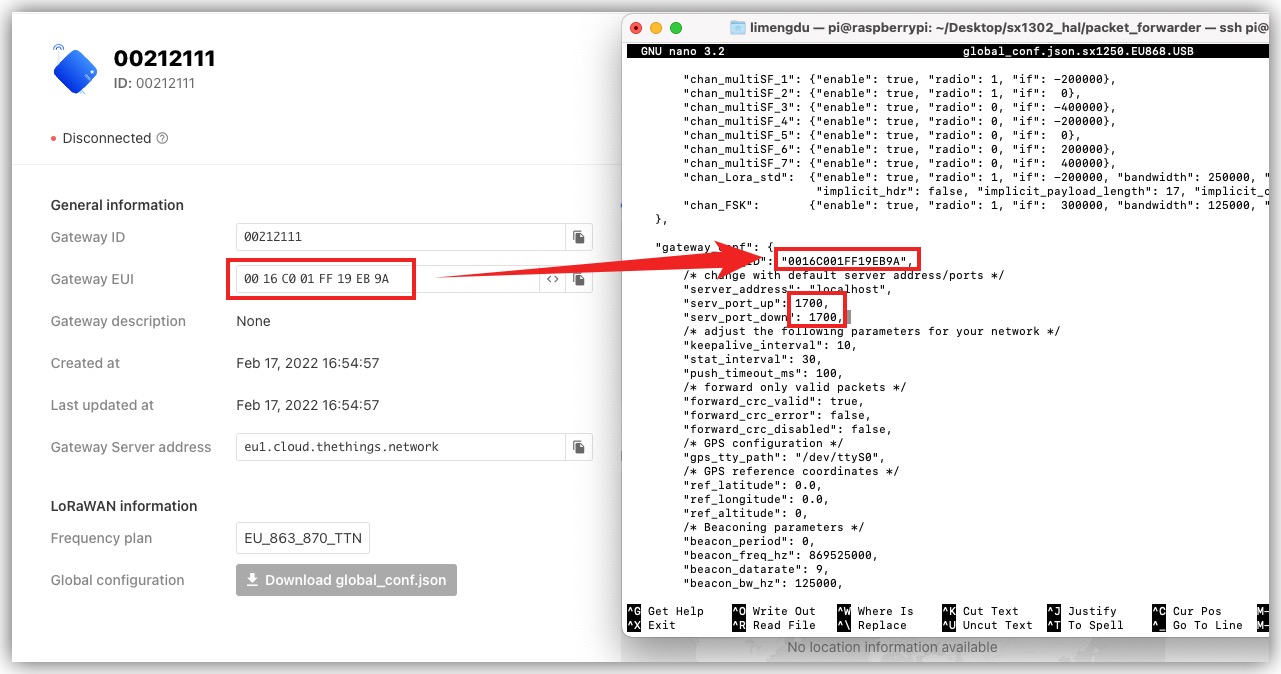The height and width of the screenshot is (674, 1281).
Task: Download global_conf.json file
Action: (346, 580)
